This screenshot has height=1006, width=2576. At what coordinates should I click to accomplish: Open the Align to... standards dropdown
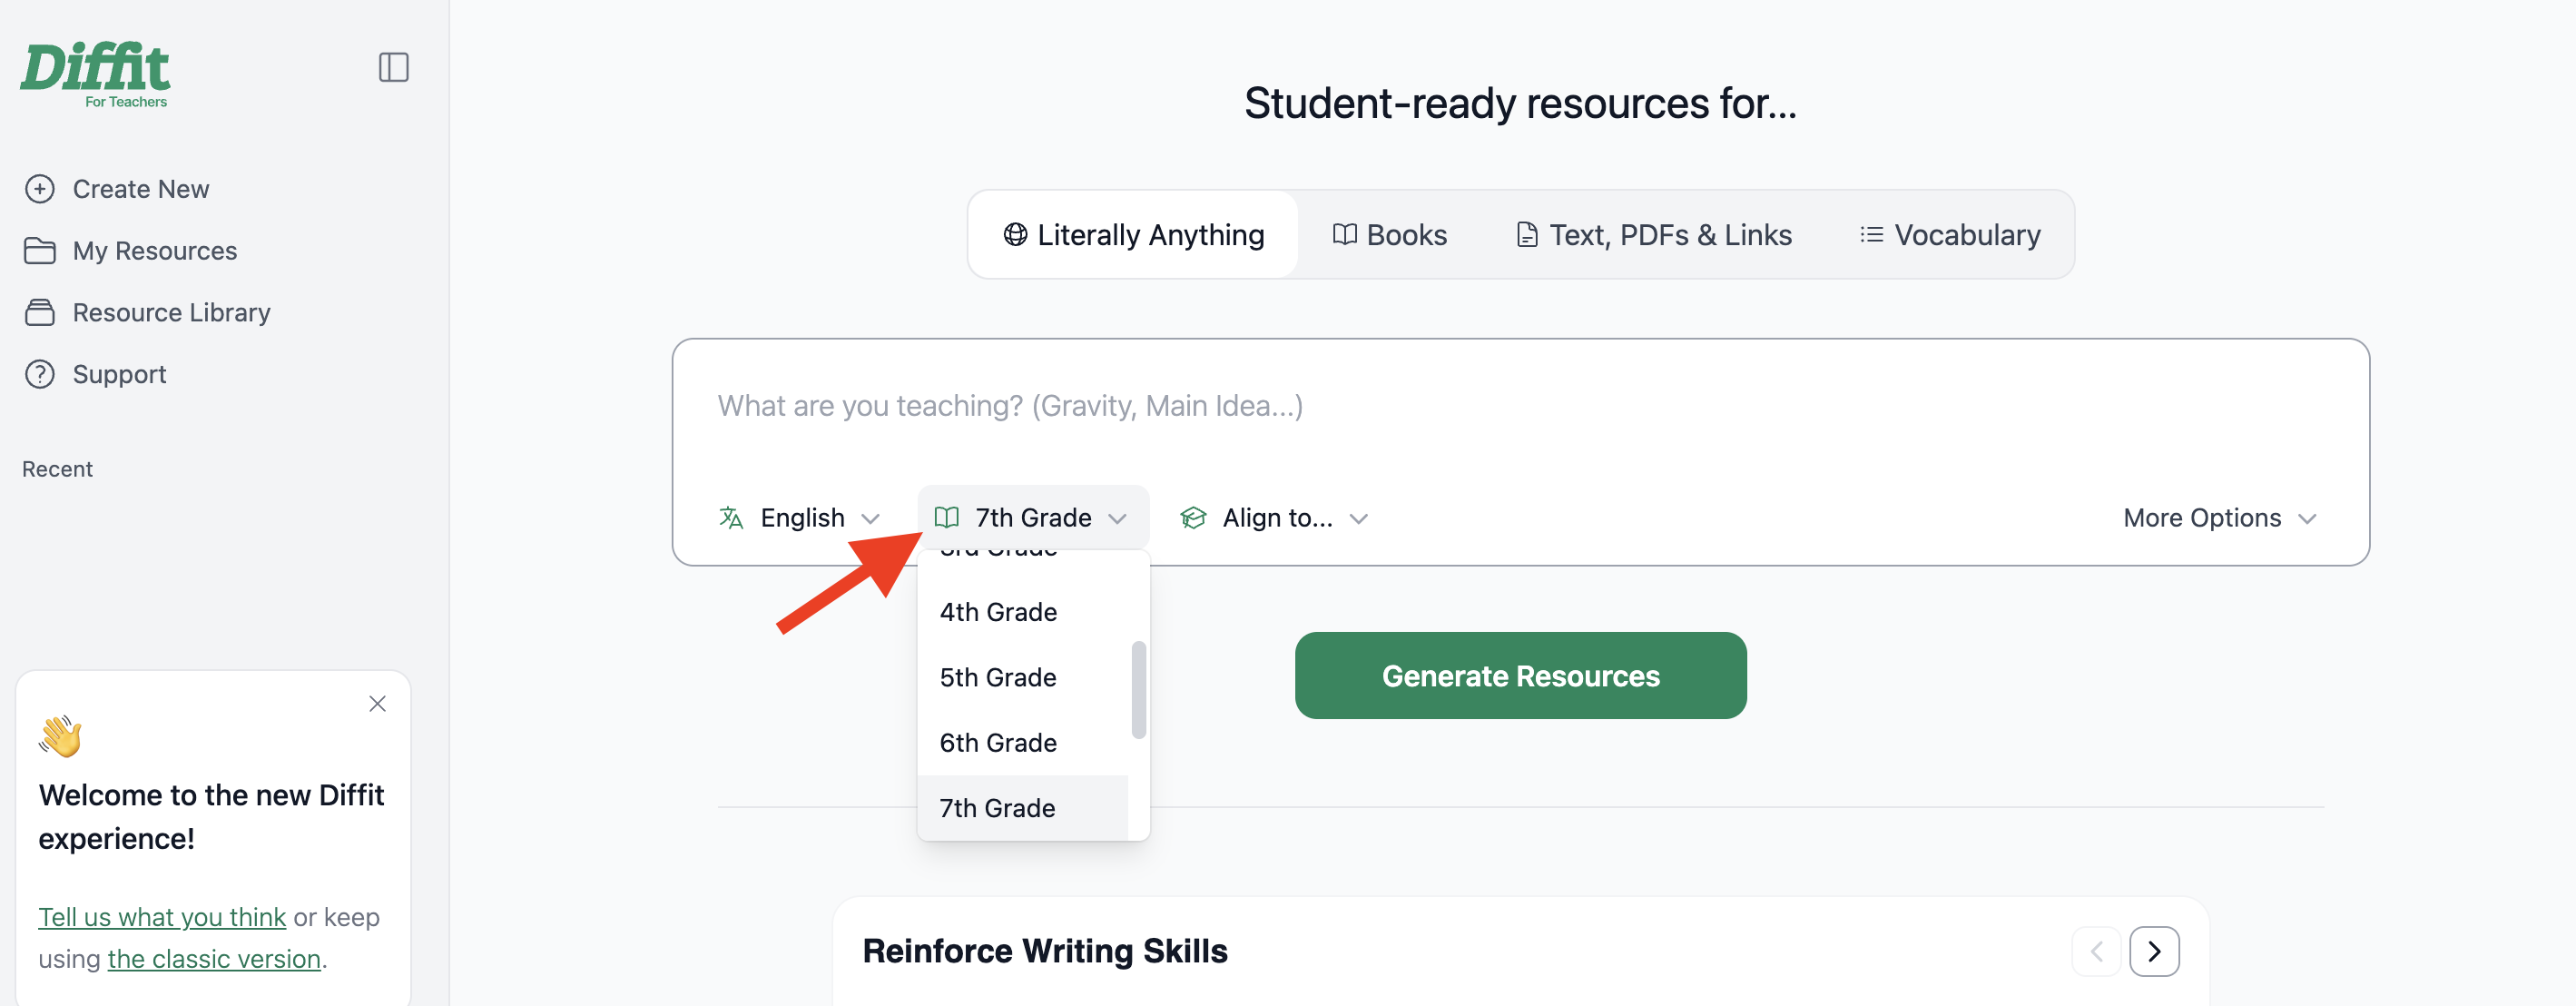coord(1274,518)
